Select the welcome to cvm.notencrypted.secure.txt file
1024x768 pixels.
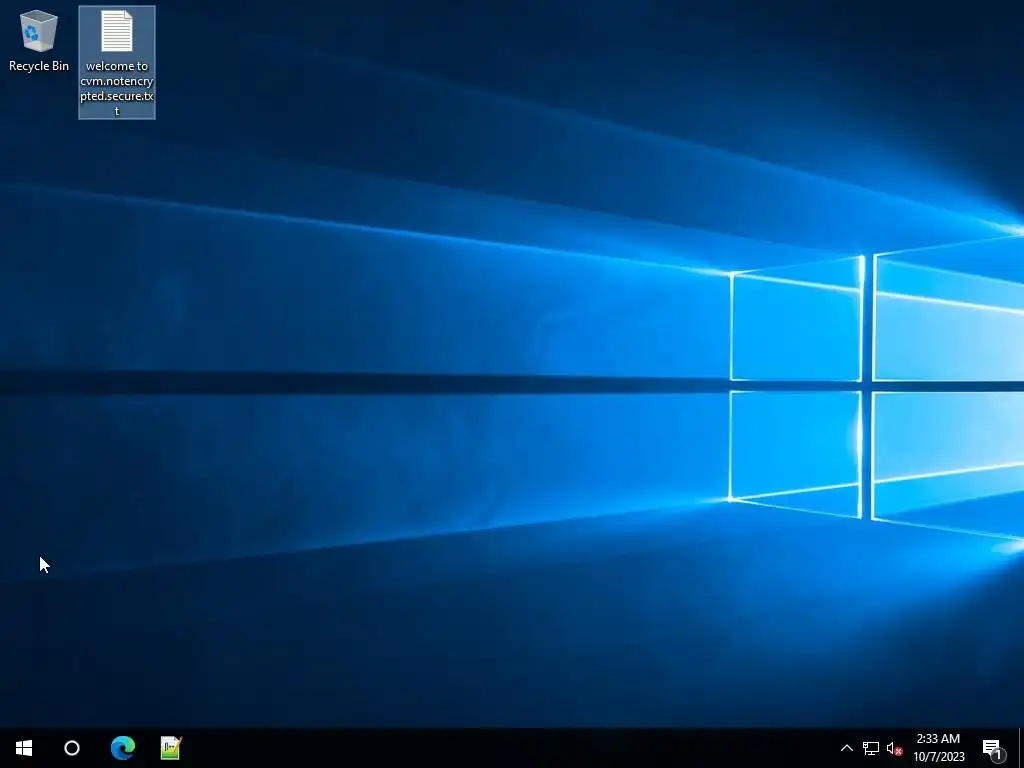click(x=117, y=63)
